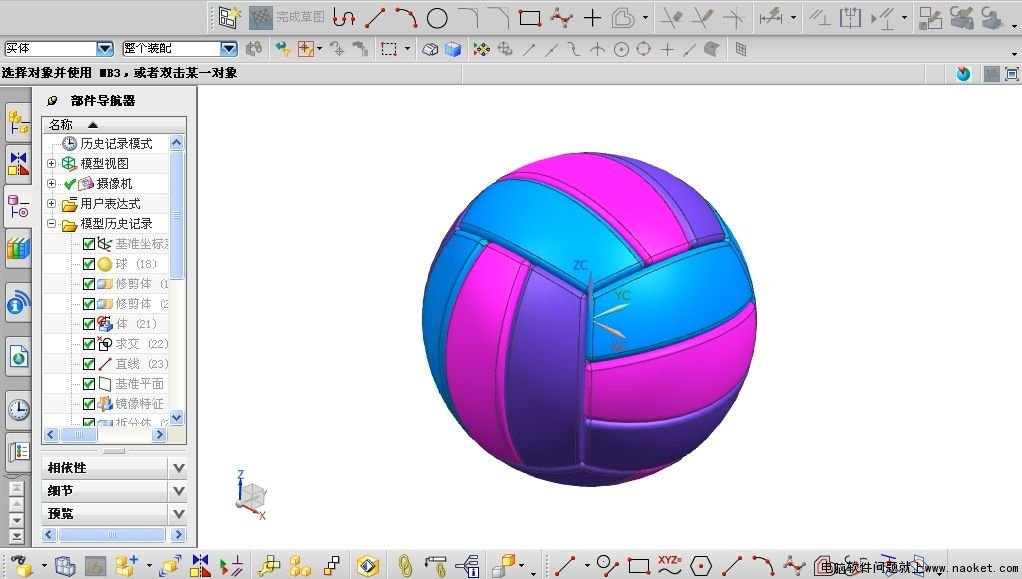Collapse the 模型历史记录 tree node

pos(51,224)
